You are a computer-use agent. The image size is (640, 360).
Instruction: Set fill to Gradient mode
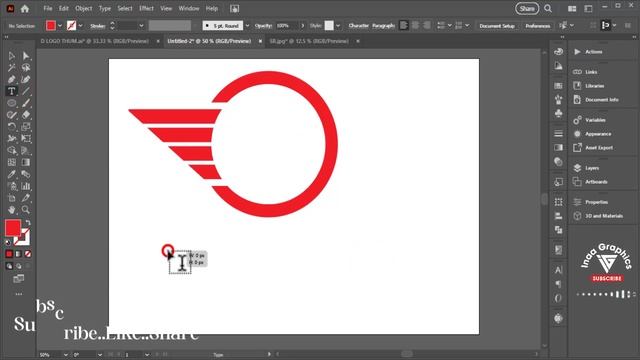18,254
